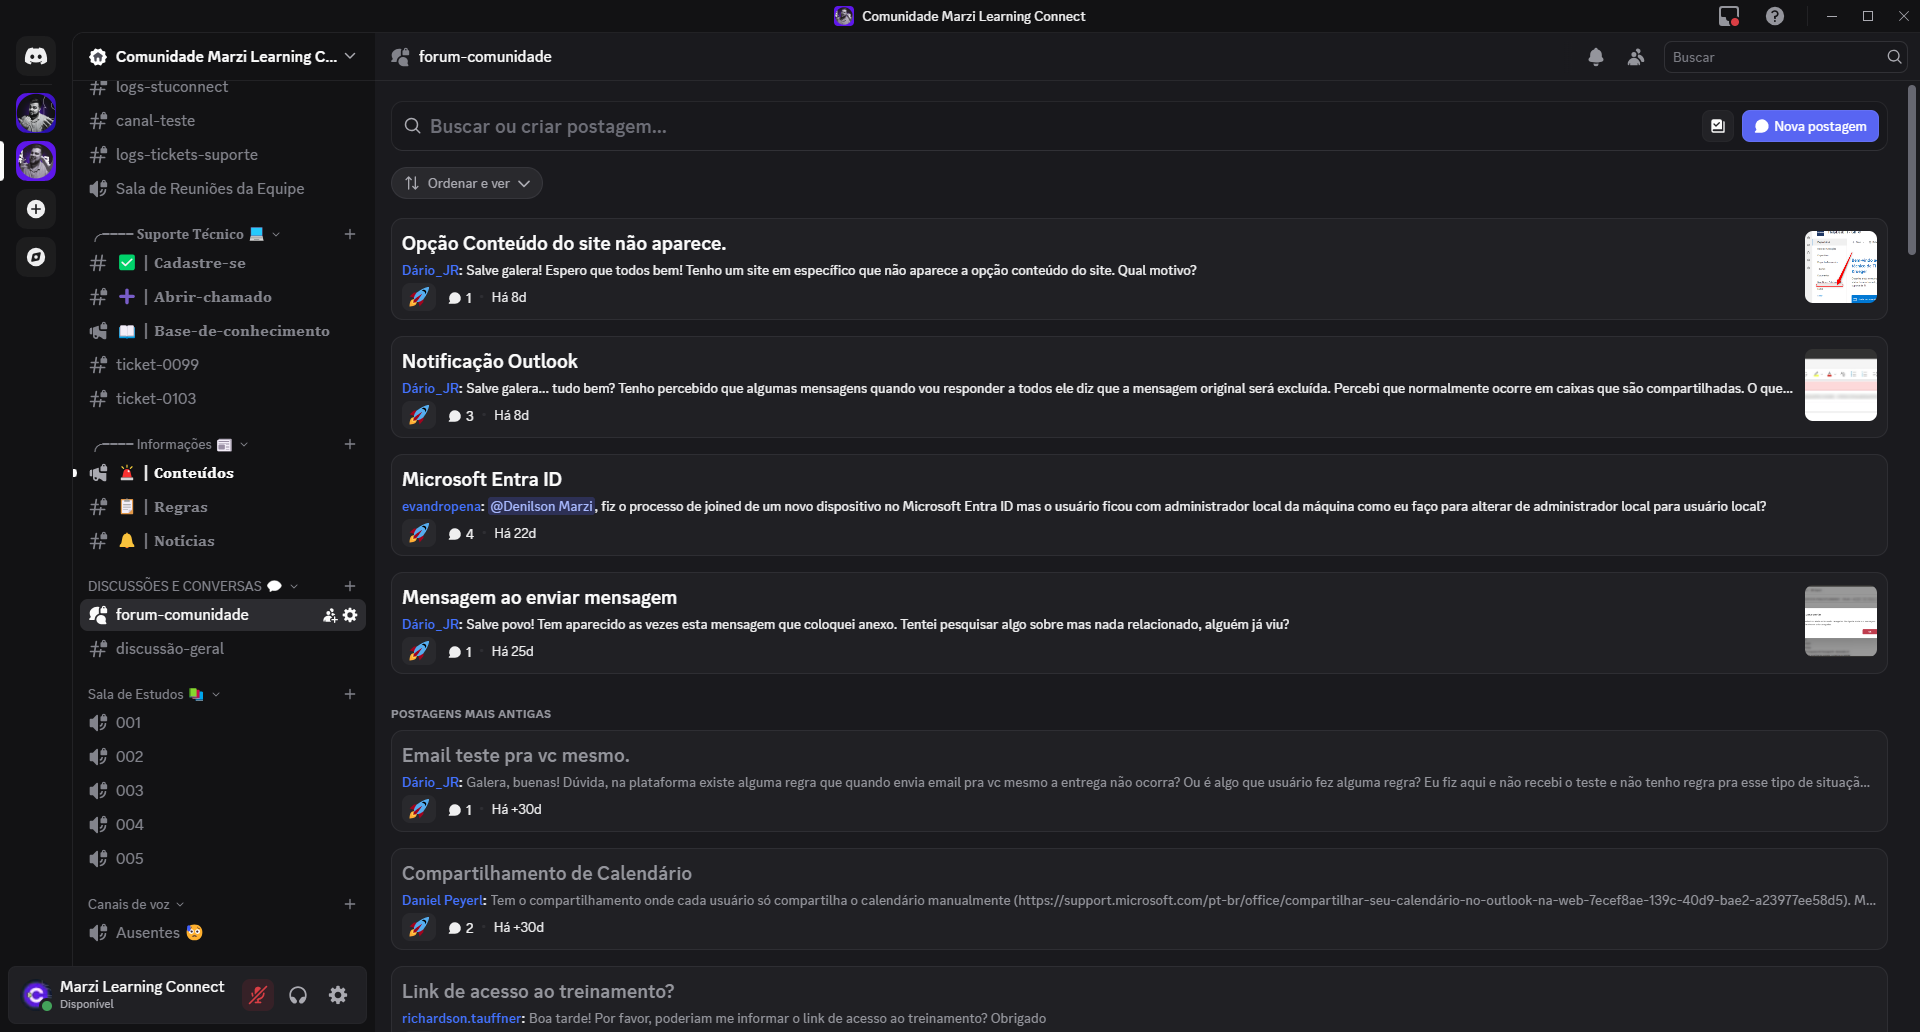Open the tags icon next to Nova postagem
1920x1032 pixels.
pyautogui.click(x=1717, y=126)
